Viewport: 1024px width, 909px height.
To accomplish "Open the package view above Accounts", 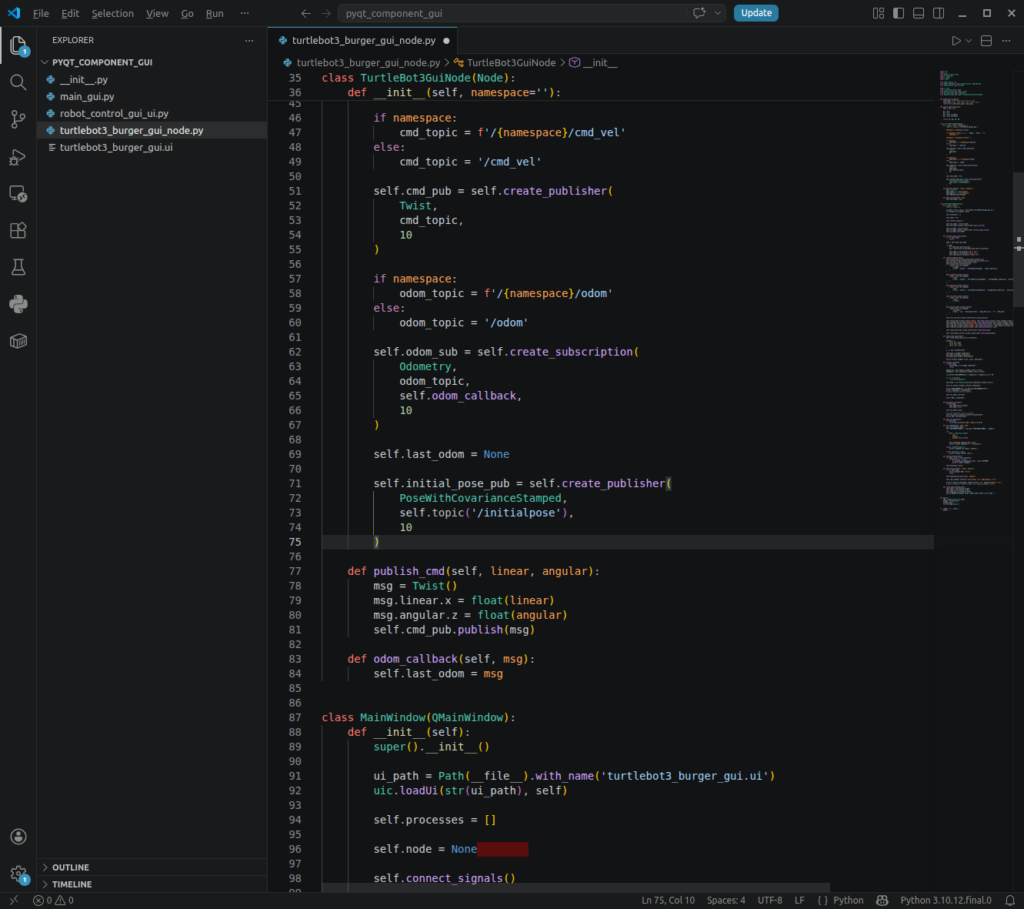I will (18, 341).
